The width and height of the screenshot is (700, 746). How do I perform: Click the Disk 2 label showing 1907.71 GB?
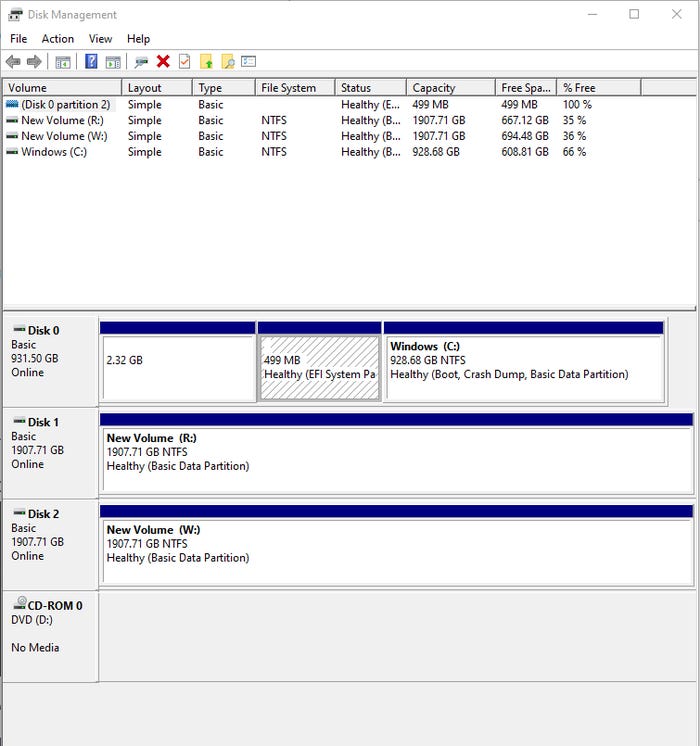[50, 544]
